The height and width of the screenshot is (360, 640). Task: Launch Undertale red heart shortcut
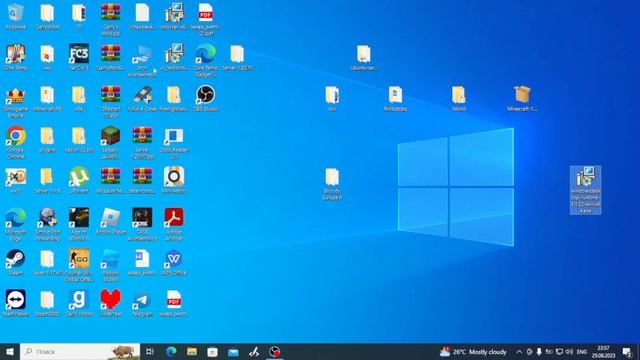(111, 303)
